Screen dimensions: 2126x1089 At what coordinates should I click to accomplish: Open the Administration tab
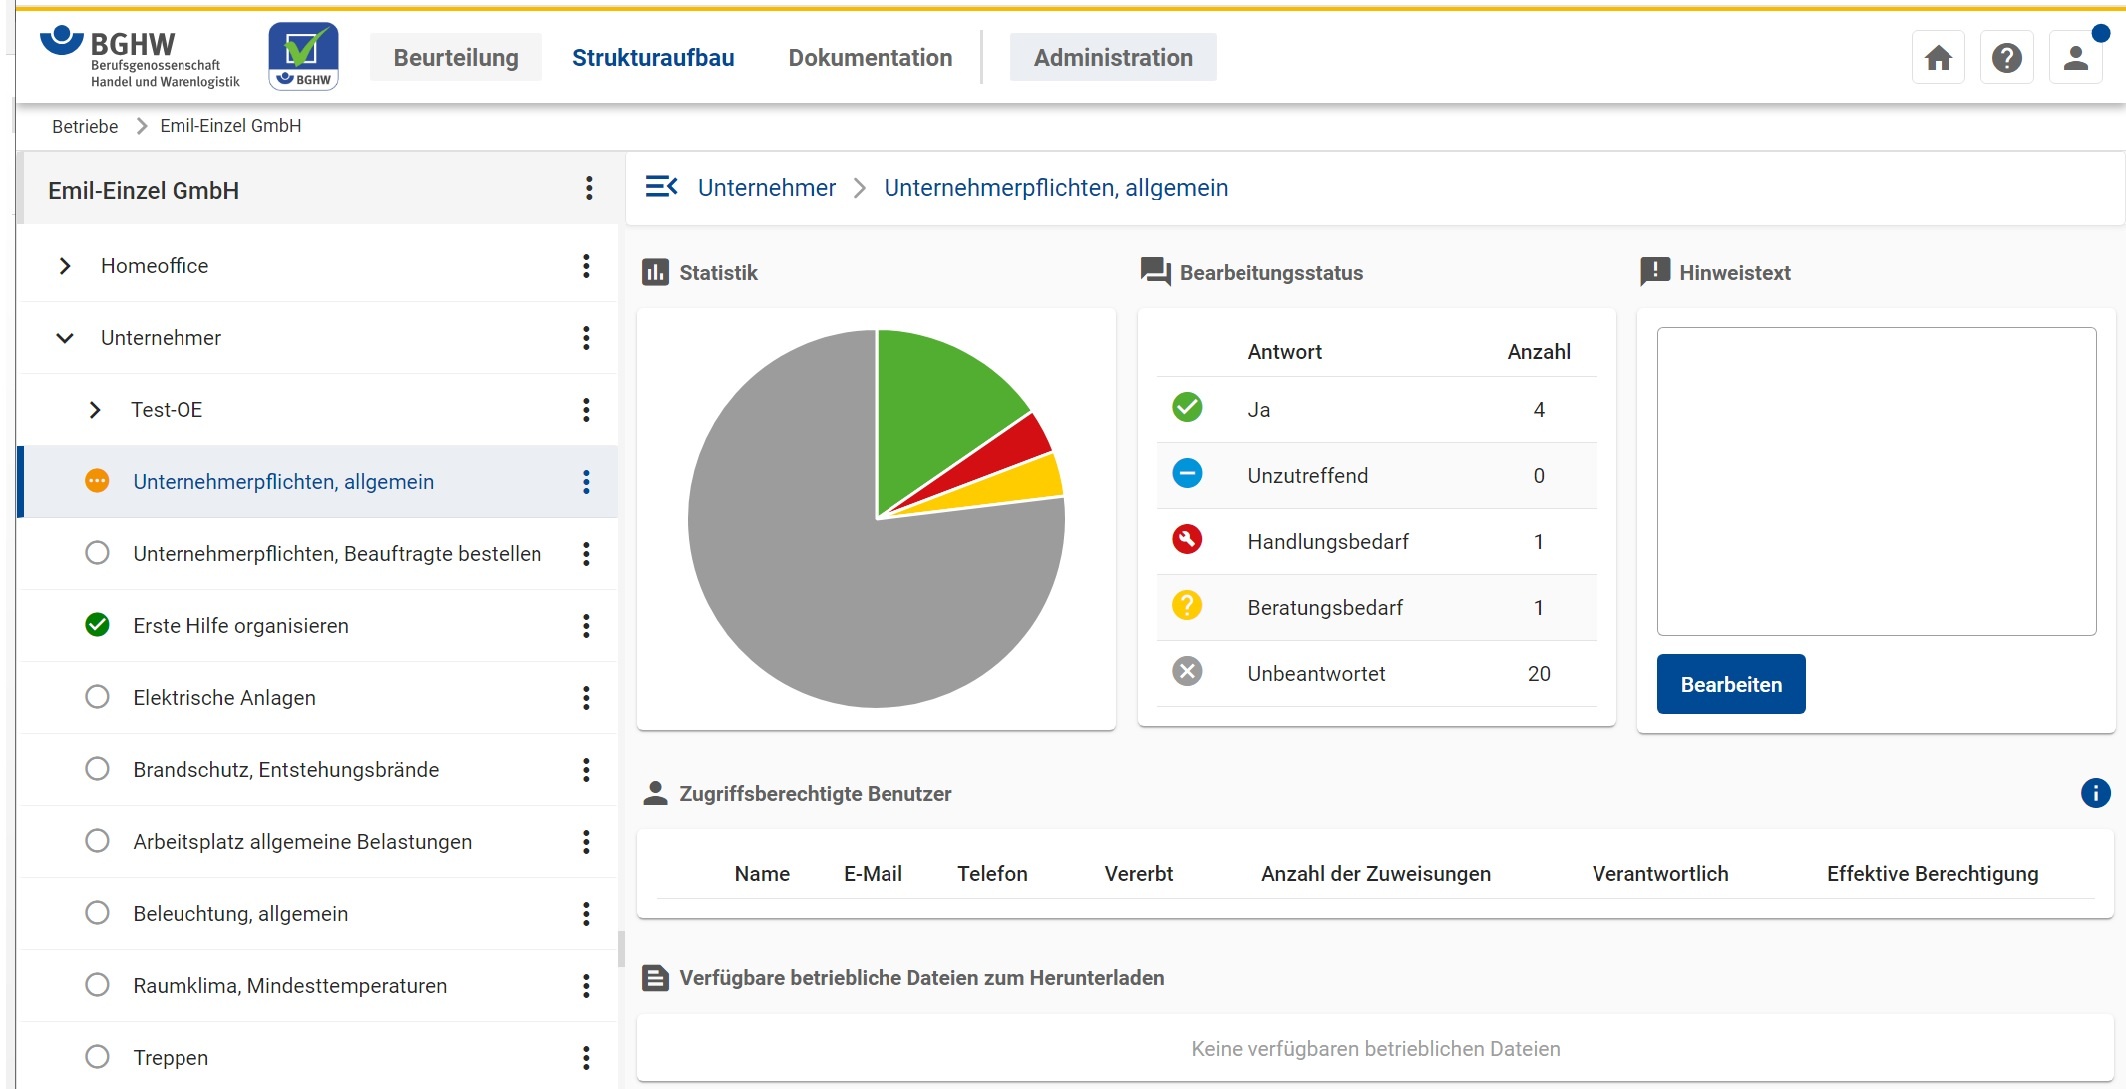click(1113, 58)
